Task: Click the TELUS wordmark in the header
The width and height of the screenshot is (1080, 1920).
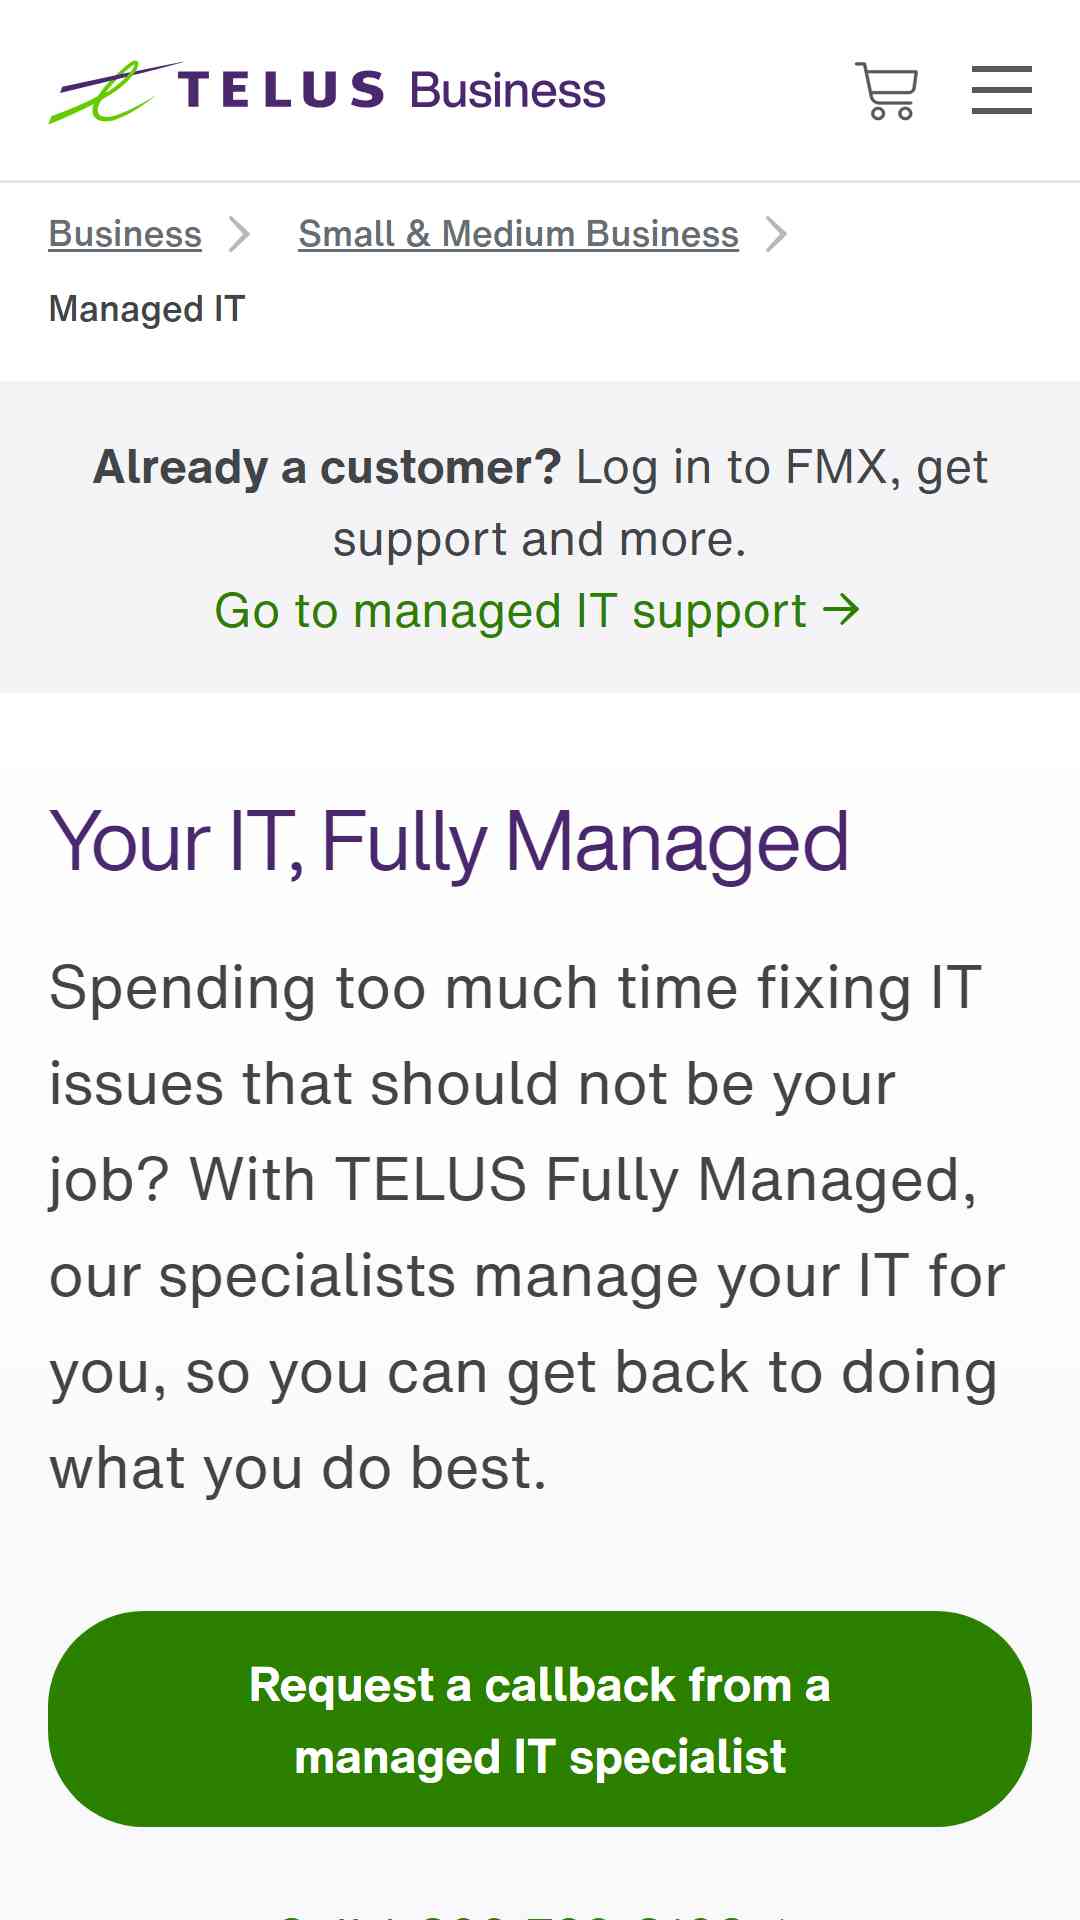Action: pyautogui.click(x=281, y=90)
